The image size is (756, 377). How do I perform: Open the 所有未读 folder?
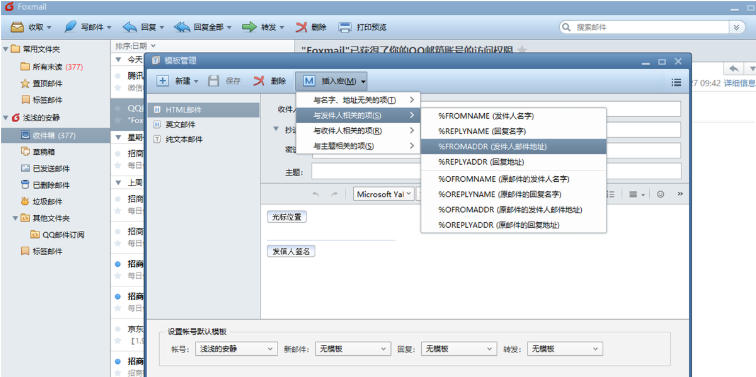[x=52, y=67]
